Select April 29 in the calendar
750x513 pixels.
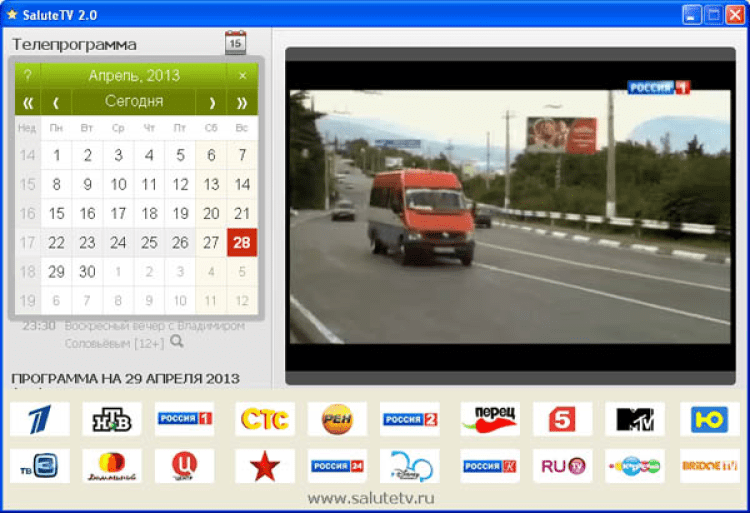[x=56, y=272]
